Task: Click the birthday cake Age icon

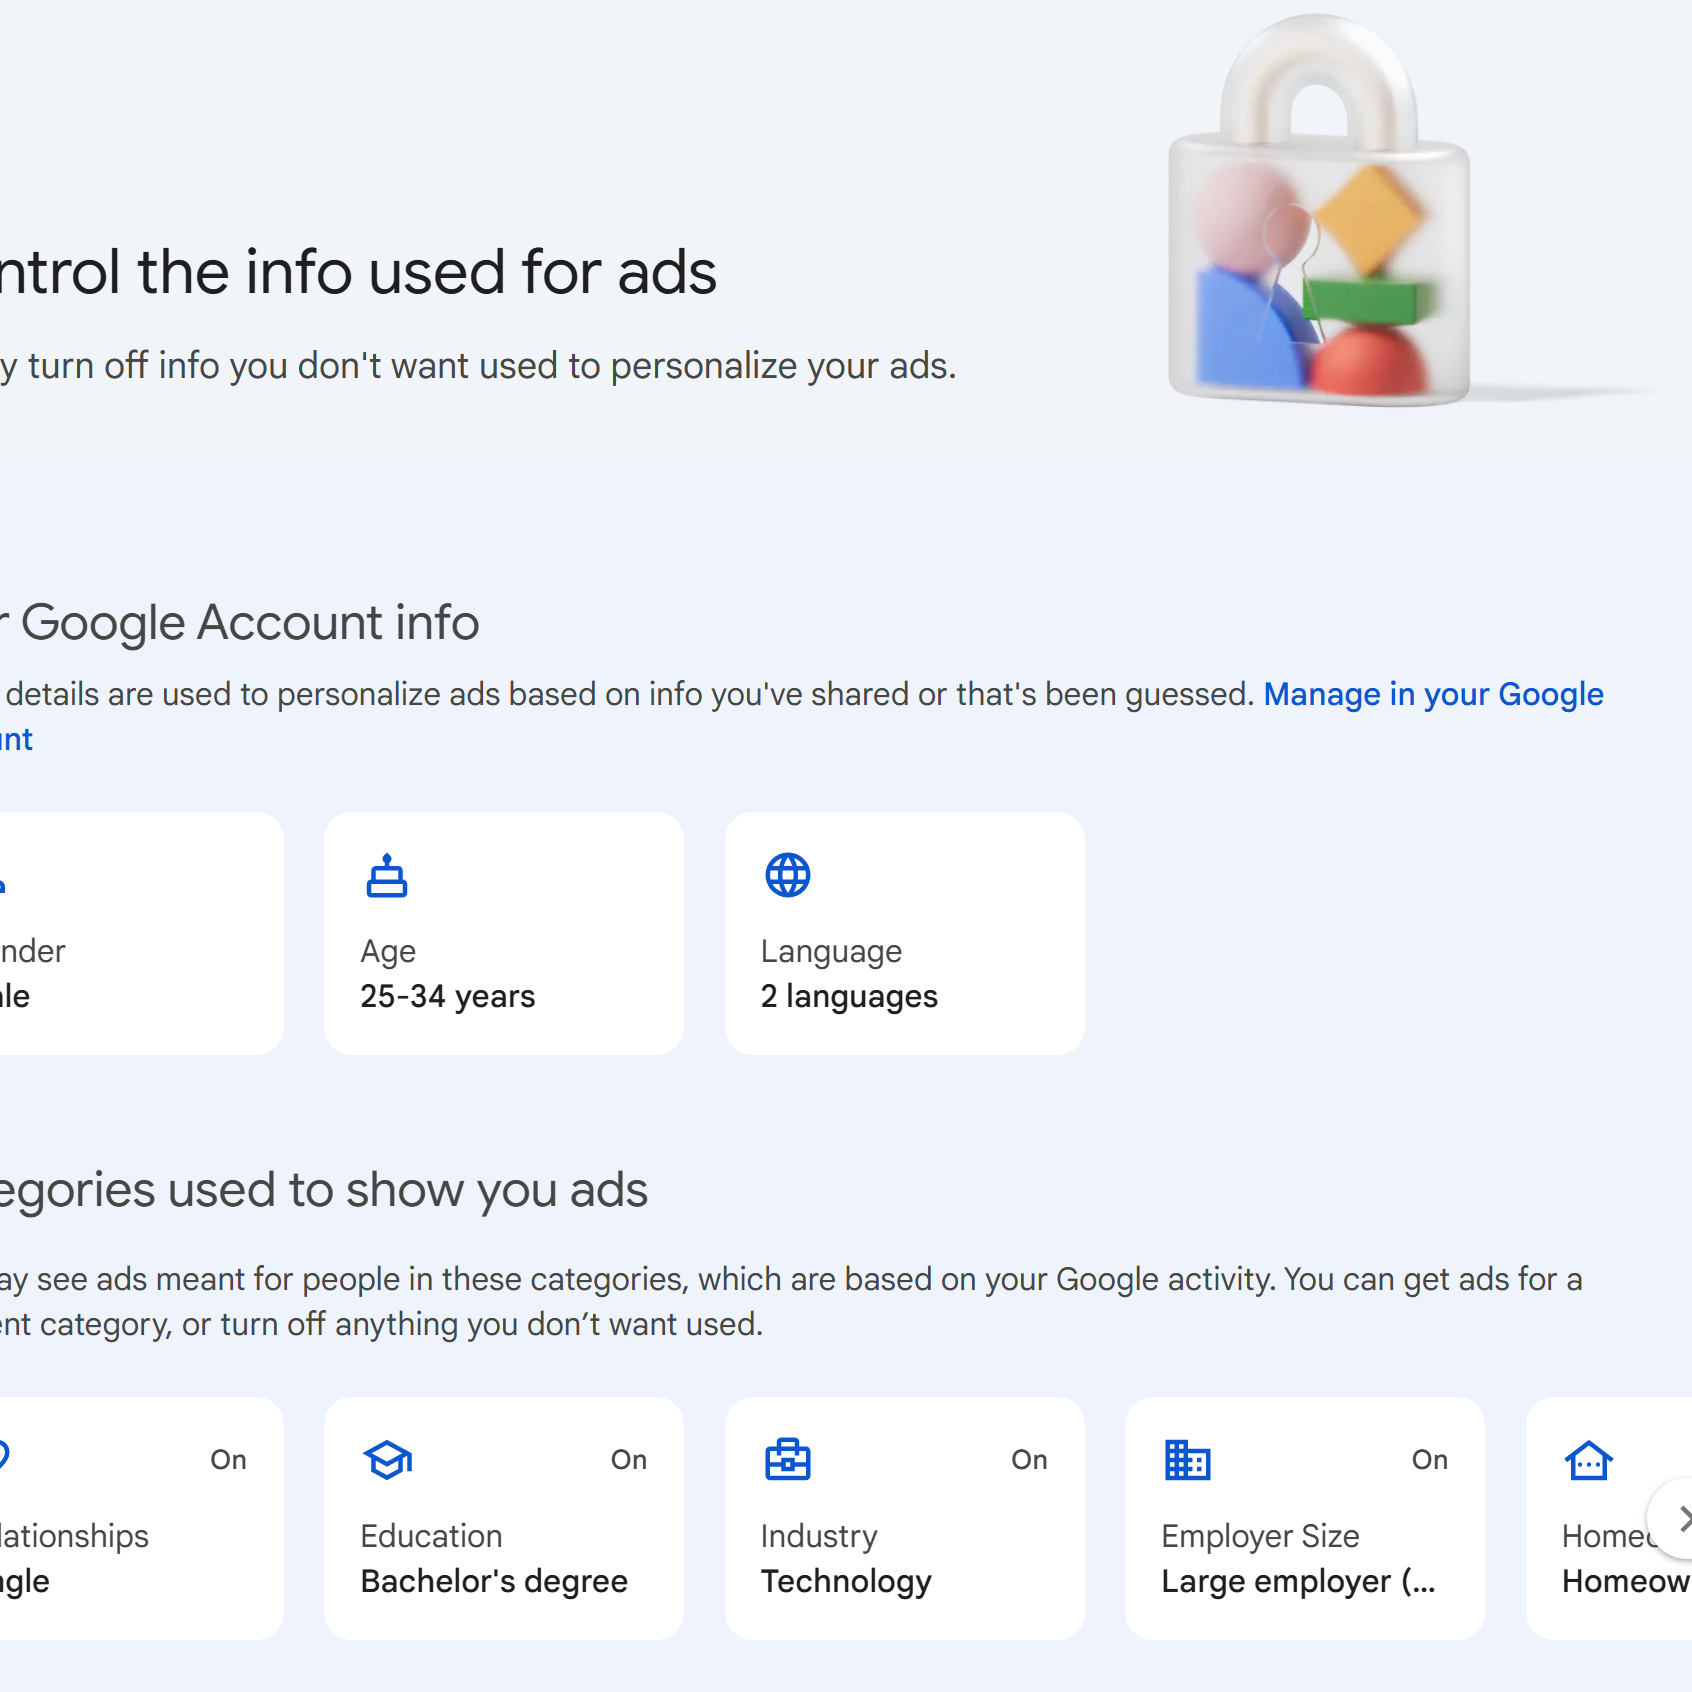Action: (x=387, y=876)
